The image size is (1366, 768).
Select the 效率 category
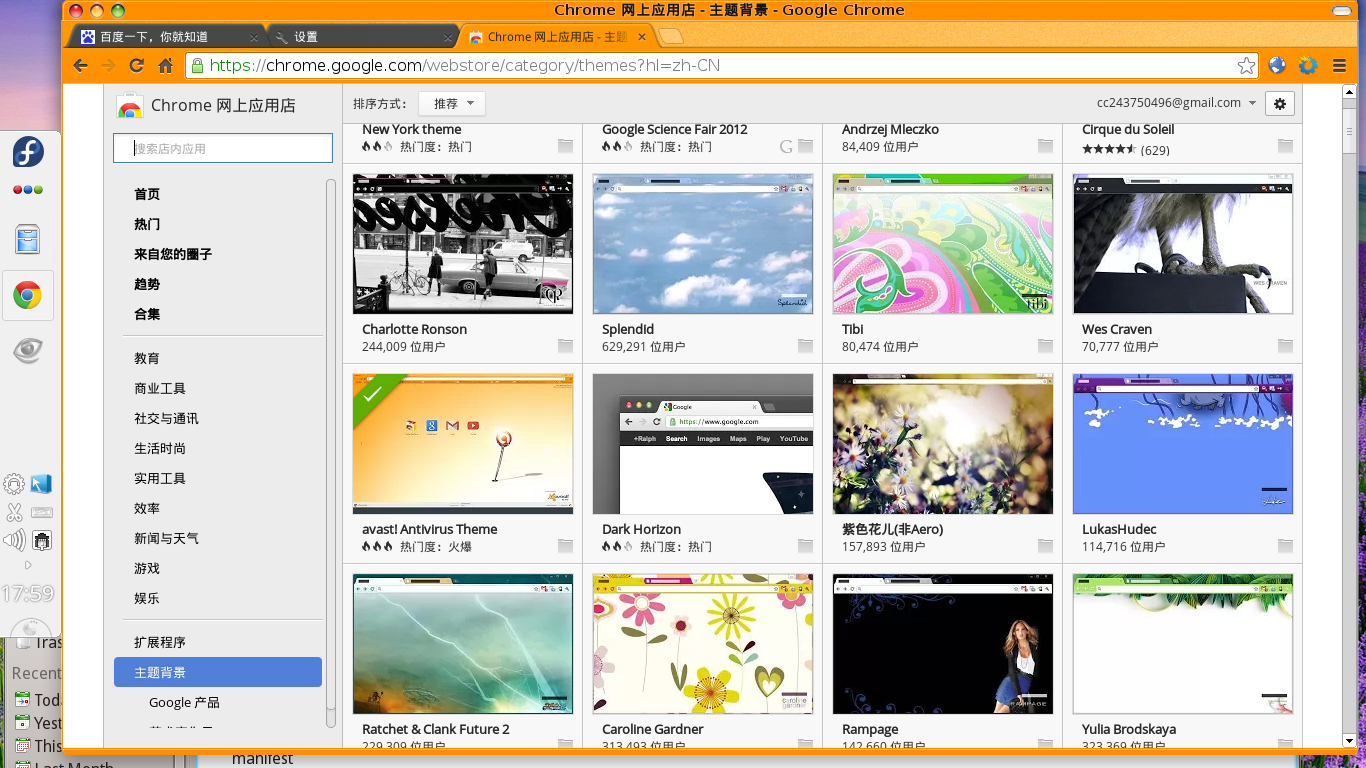147,508
